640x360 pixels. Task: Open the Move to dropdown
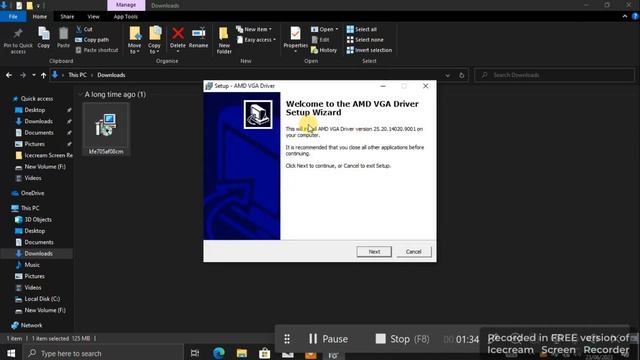tap(134, 40)
